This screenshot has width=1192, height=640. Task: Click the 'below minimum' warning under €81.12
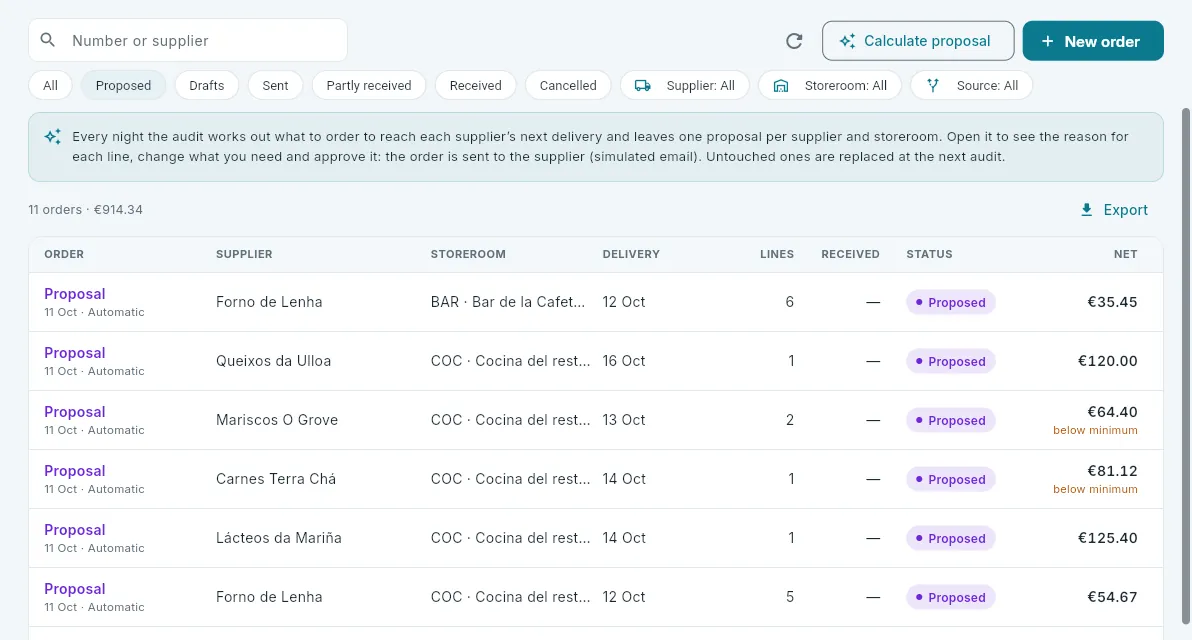coord(1095,490)
